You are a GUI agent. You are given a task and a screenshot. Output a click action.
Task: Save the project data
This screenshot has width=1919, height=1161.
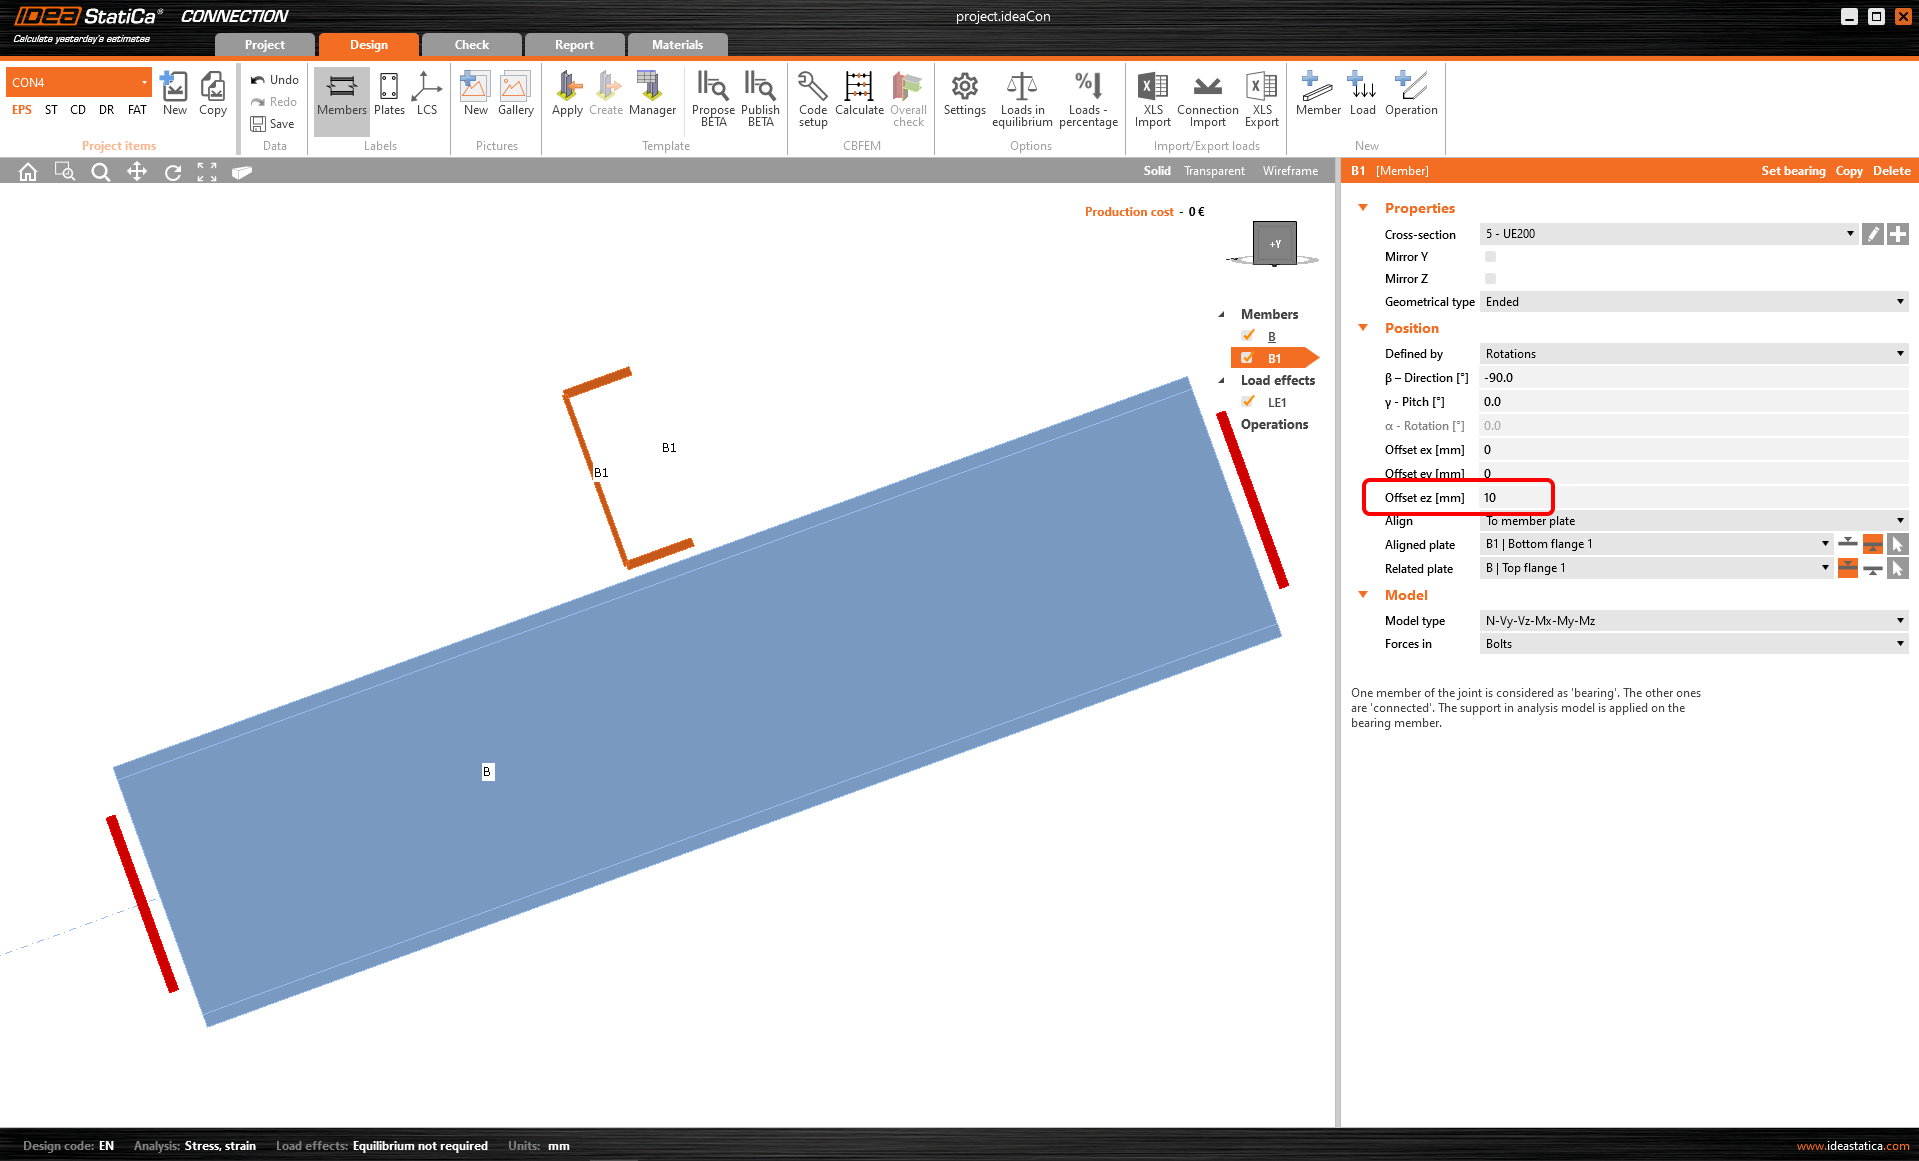[x=272, y=124]
